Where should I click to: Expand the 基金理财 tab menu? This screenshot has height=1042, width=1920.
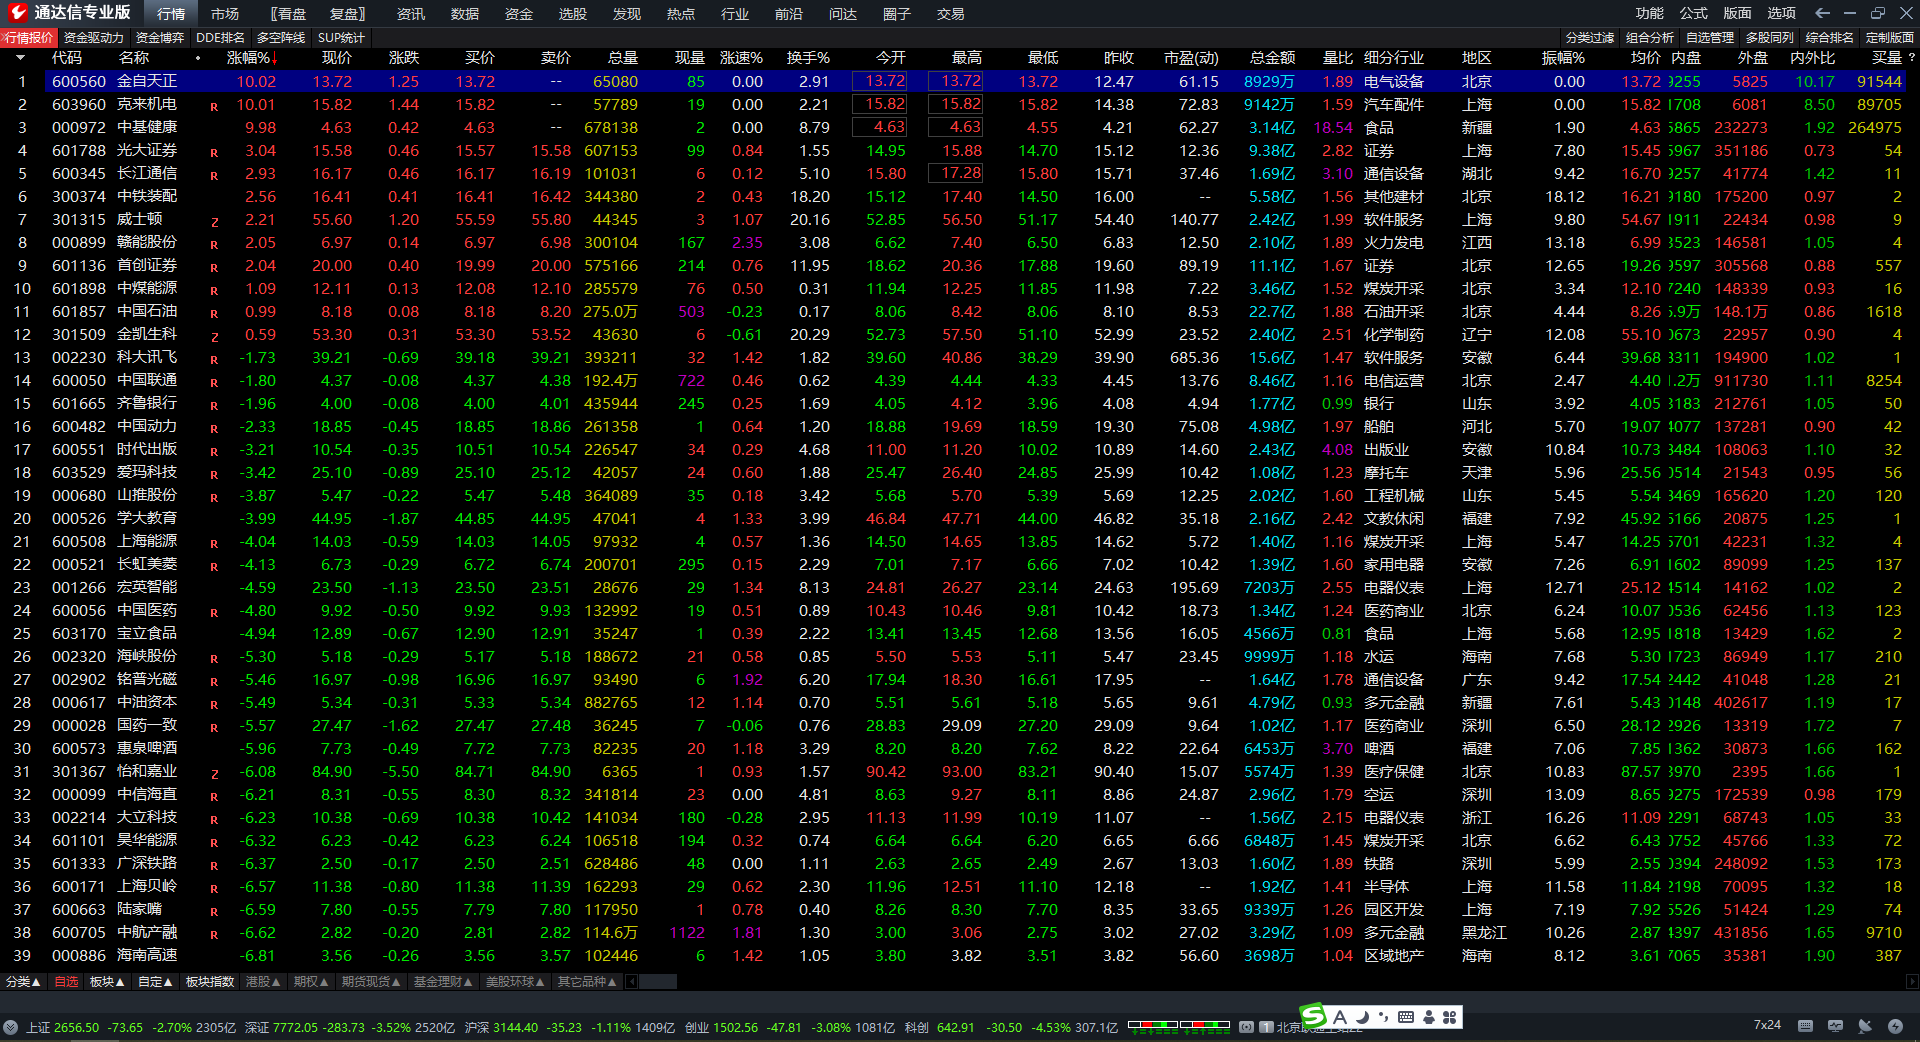point(443,982)
